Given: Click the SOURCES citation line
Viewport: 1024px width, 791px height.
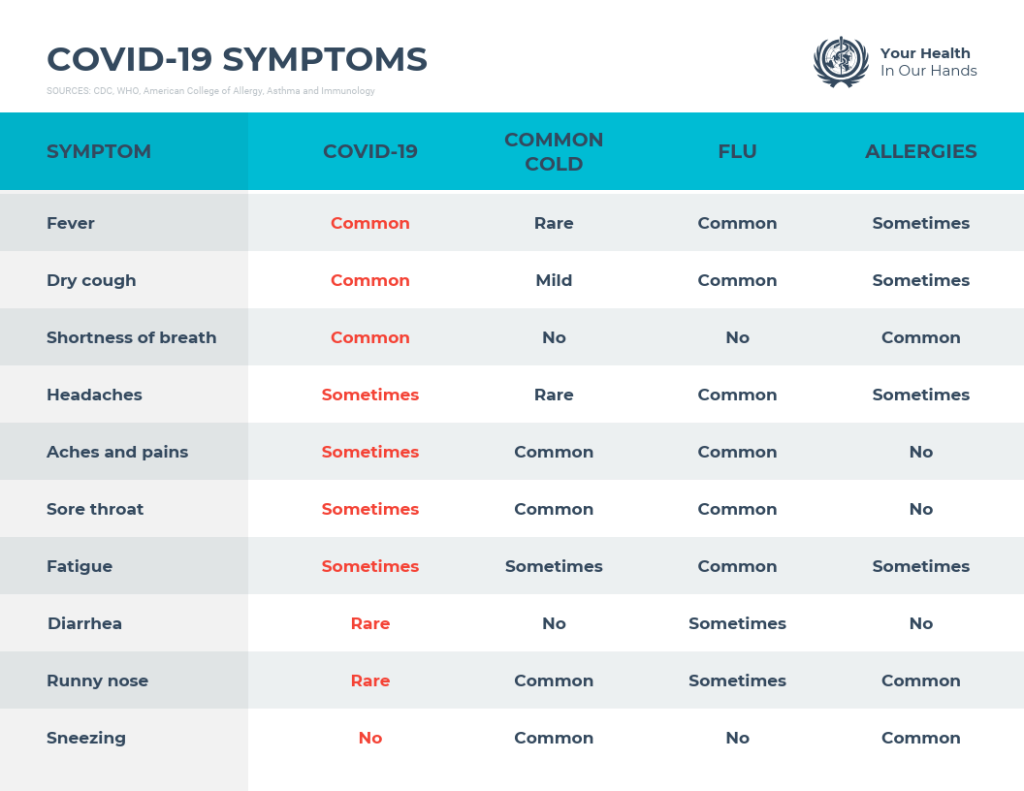Looking at the screenshot, I should [x=210, y=91].
